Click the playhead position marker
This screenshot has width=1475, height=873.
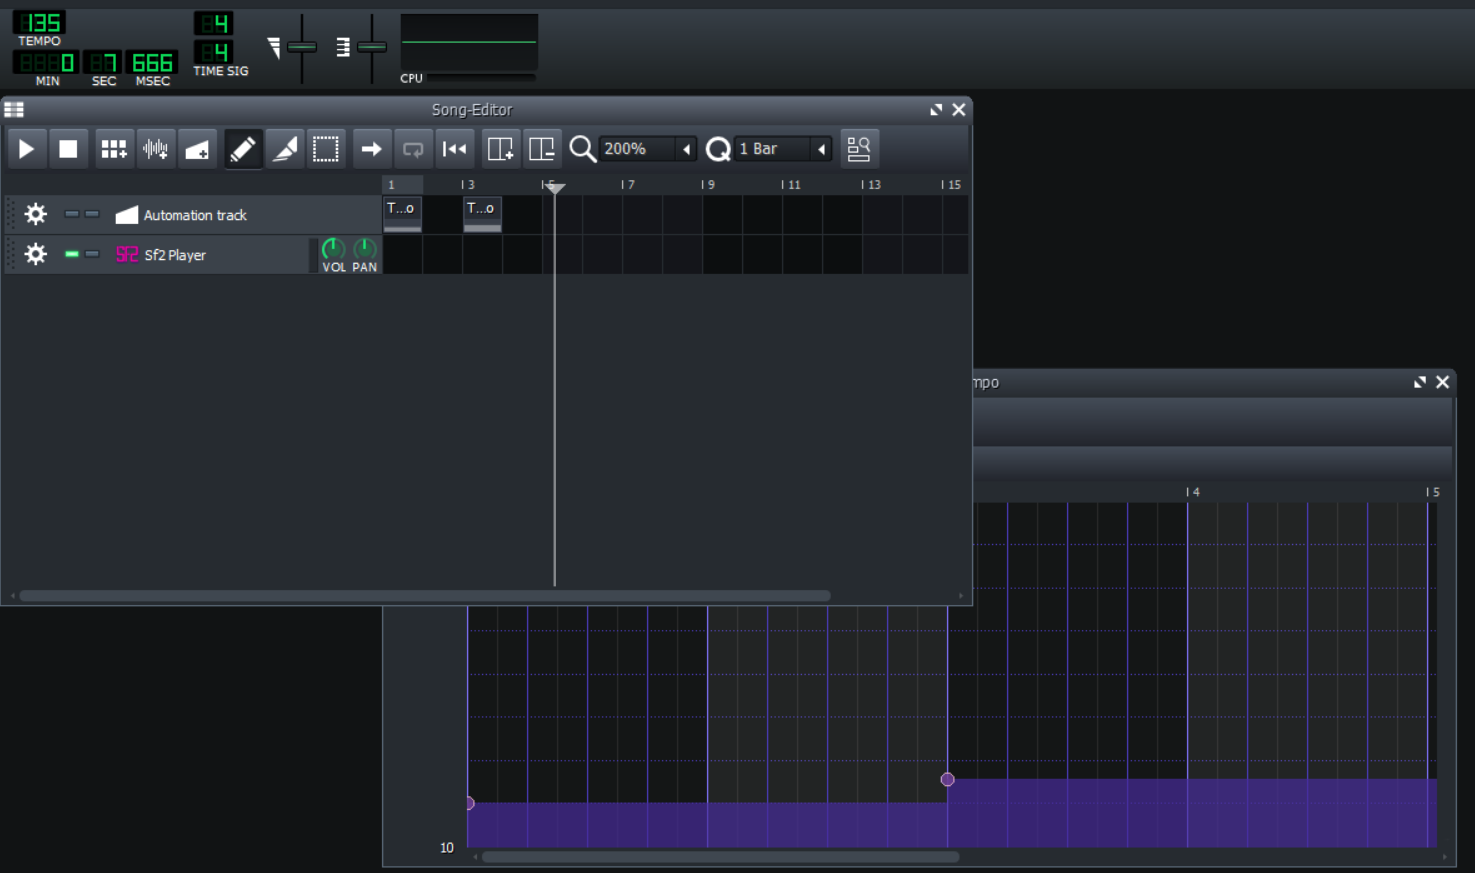tap(555, 187)
